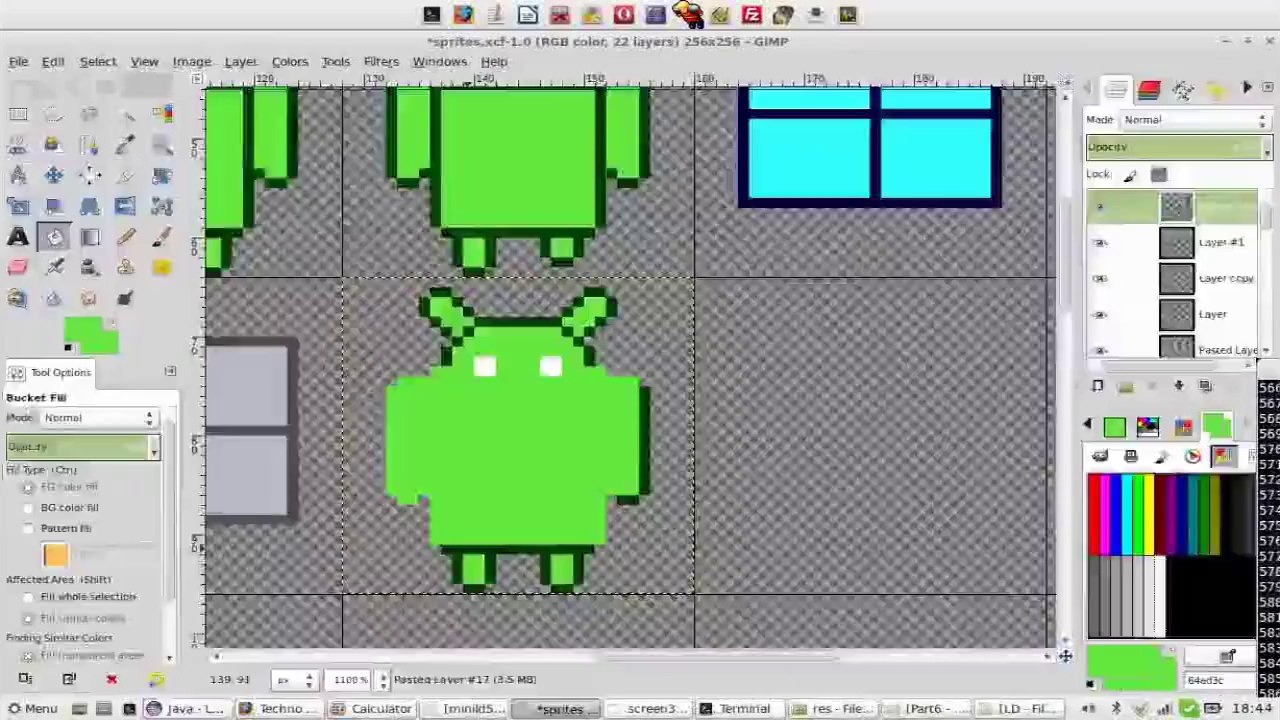This screenshot has width=1280, height=720.
Task: Open the orange pattern swatch picker
Action: [x=55, y=555]
